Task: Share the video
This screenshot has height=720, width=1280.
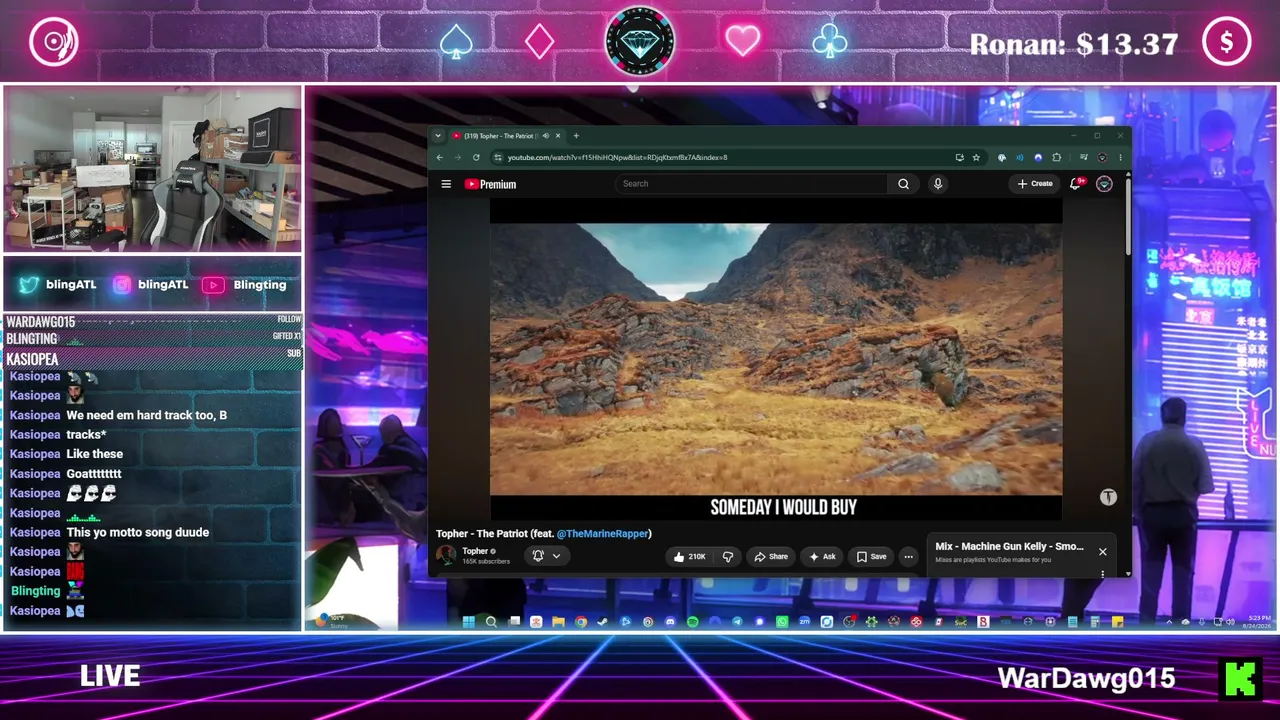Action: [x=771, y=557]
